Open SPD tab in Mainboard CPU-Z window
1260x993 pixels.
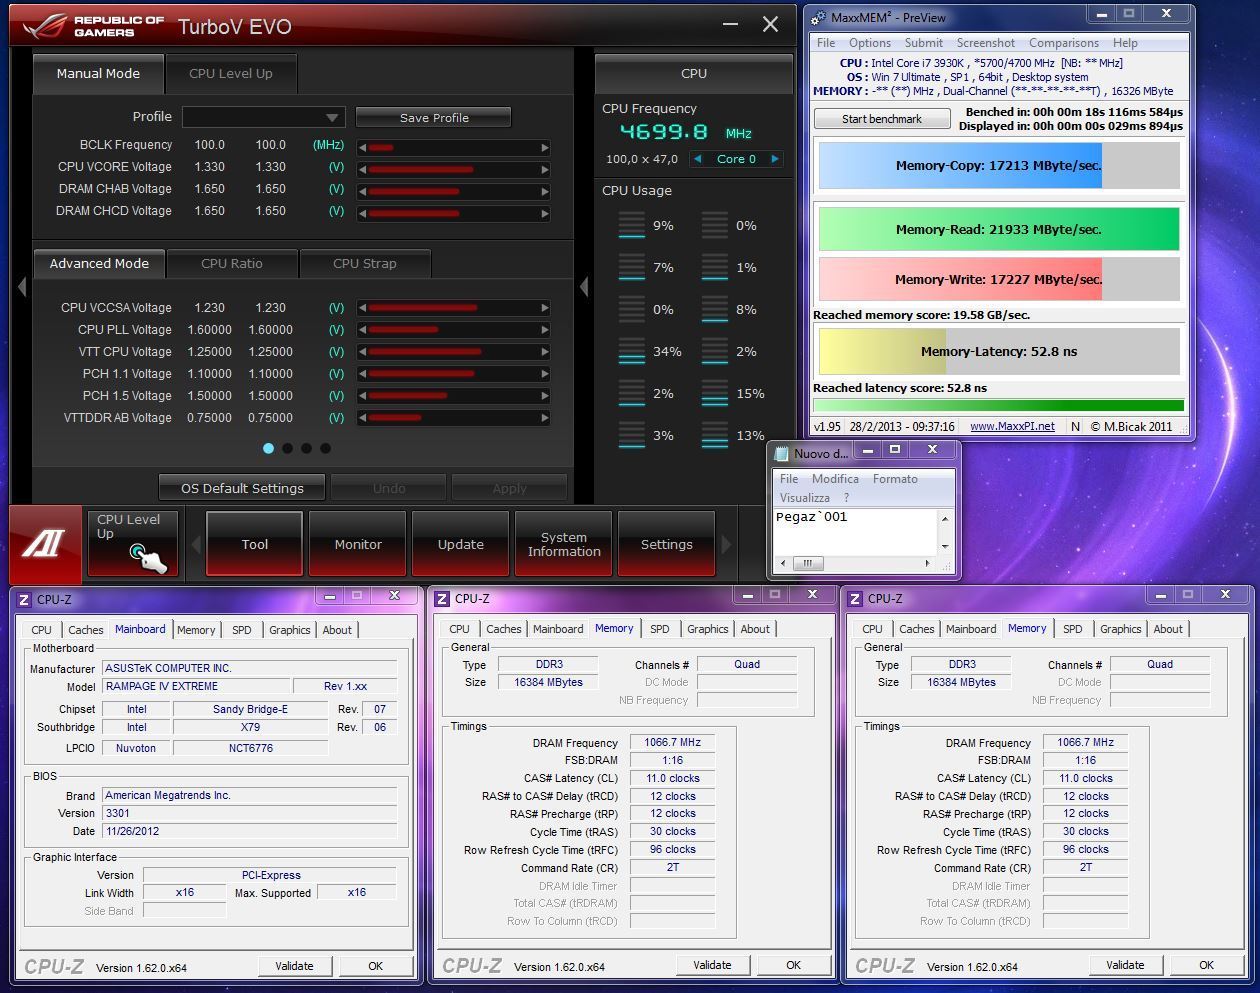[x=242, y=630]
